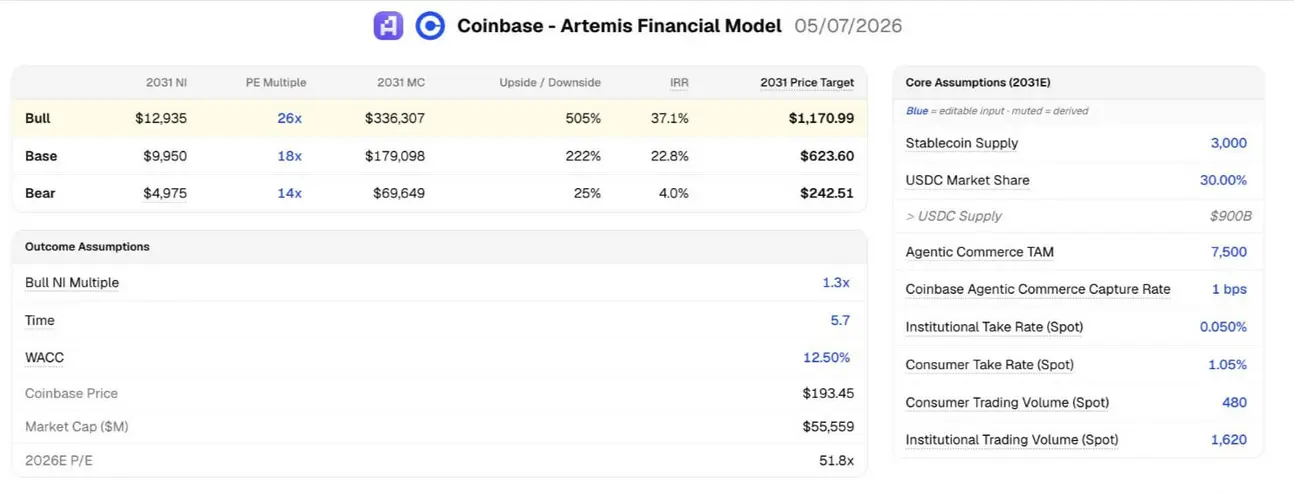The height and width of the screenshot is (494, 1294).
Task: Click the USDC Market Share label
Action: click(x=968, y=180)
